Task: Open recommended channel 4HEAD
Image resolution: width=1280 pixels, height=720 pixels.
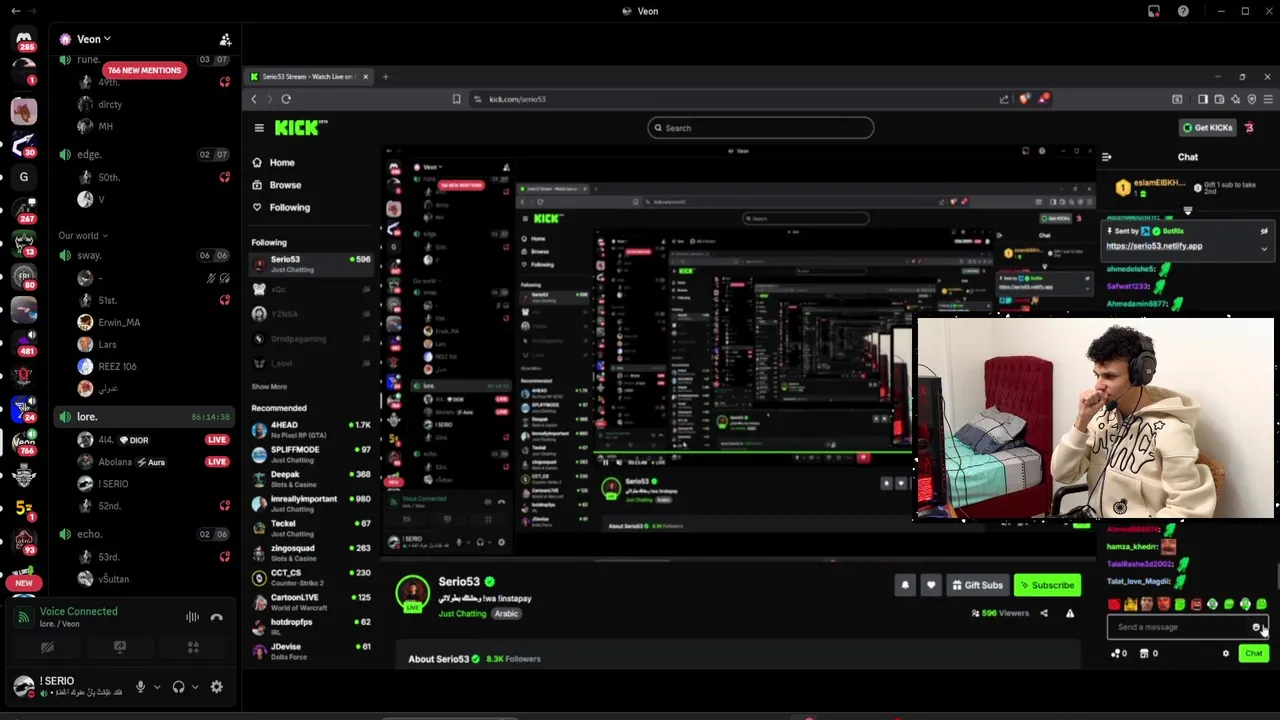Action: point(311,430)
